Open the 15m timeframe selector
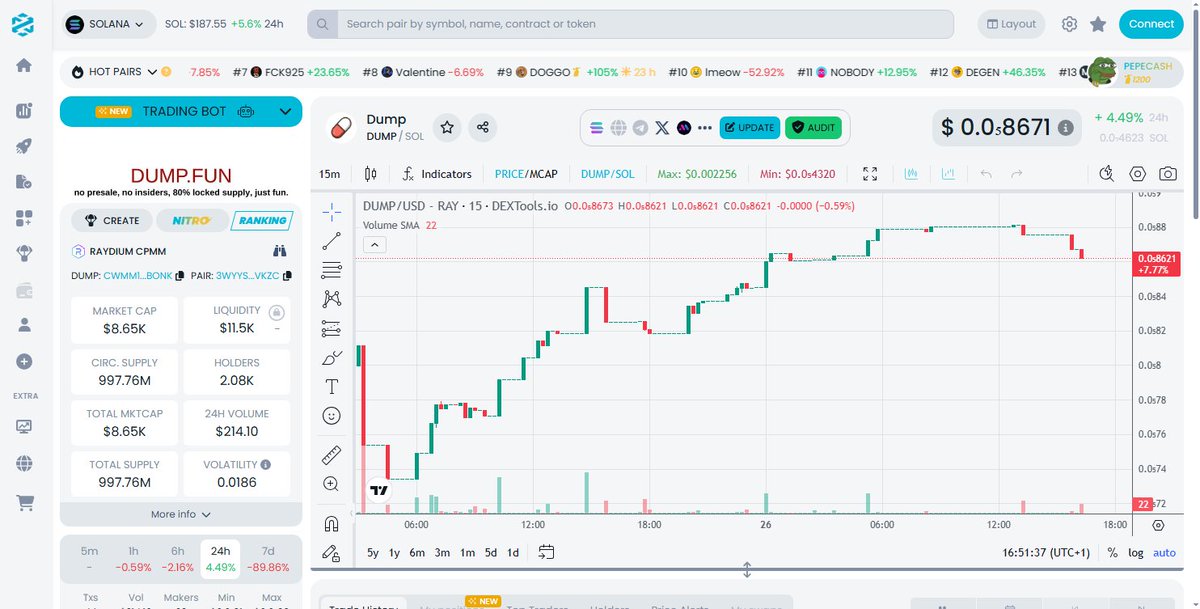 tap(329, 174)
